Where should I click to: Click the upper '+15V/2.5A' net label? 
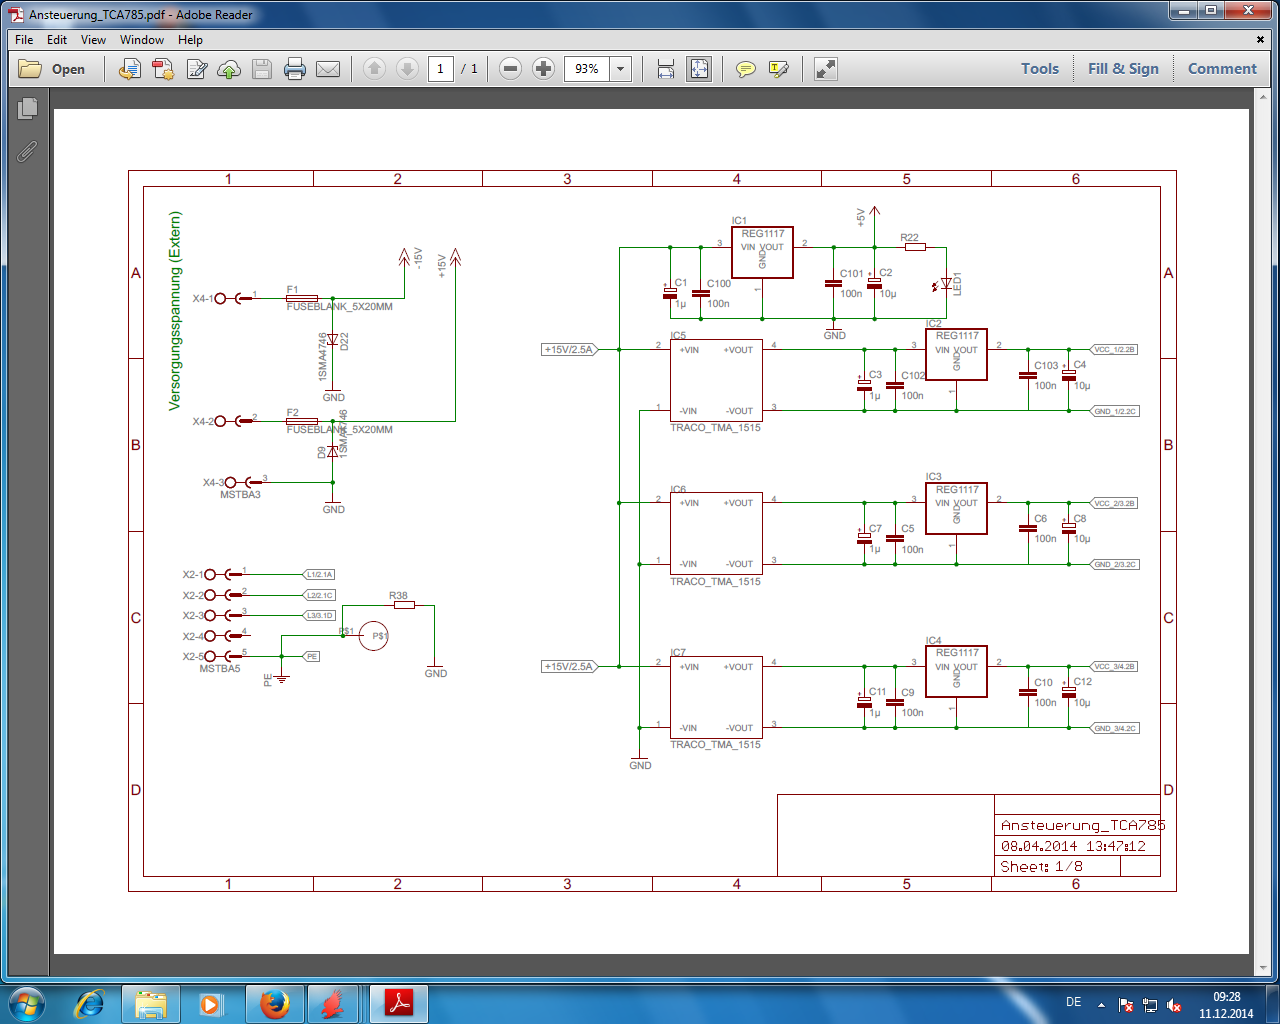coord(569,349)
